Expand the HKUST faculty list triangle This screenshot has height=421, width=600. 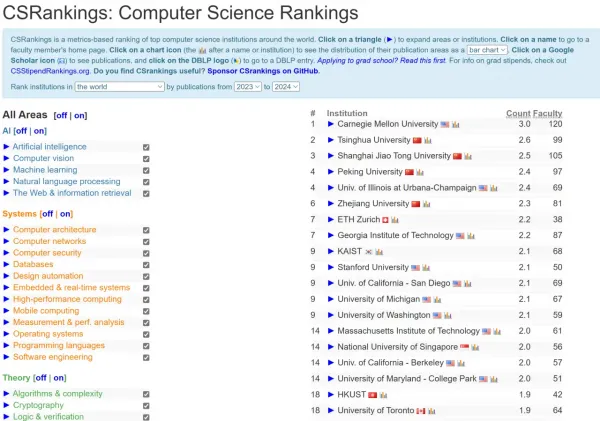click(x=331, y=395)
